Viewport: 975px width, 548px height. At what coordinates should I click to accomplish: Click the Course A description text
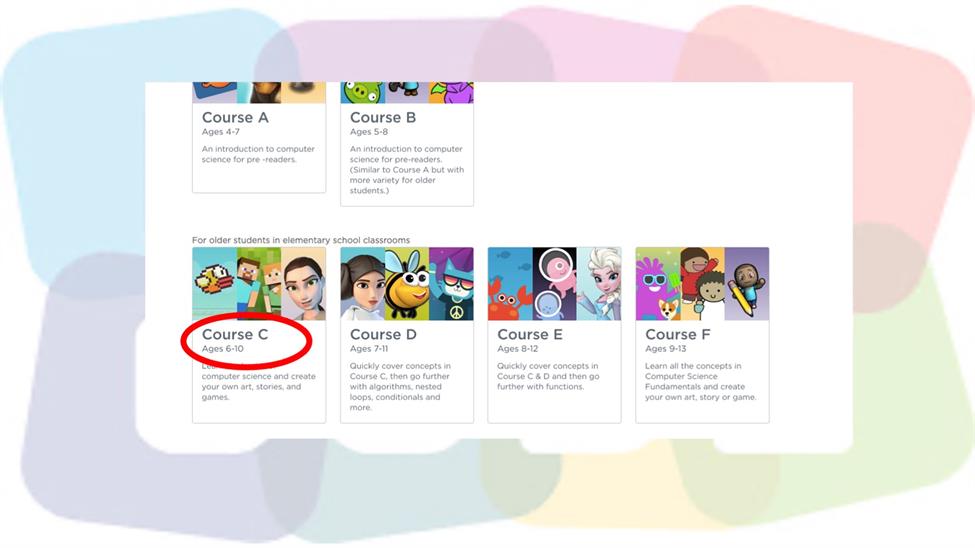258,154
